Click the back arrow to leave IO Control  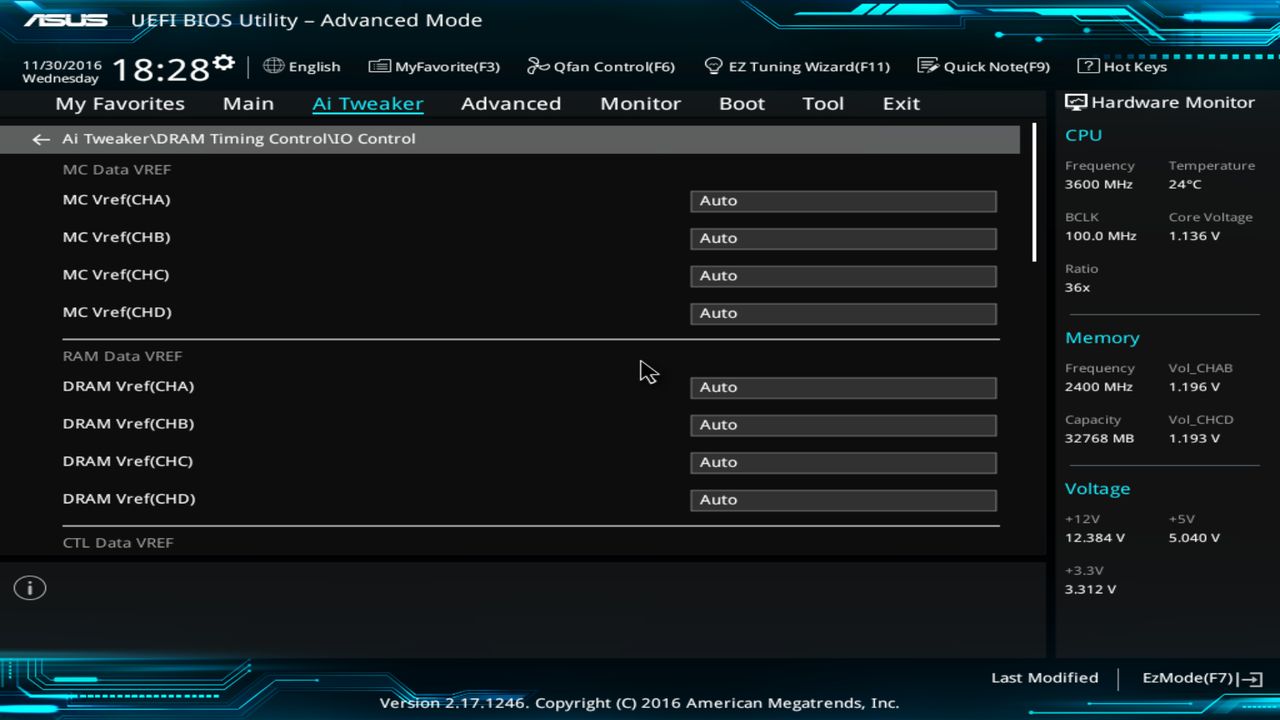click(x=40, y=139)
